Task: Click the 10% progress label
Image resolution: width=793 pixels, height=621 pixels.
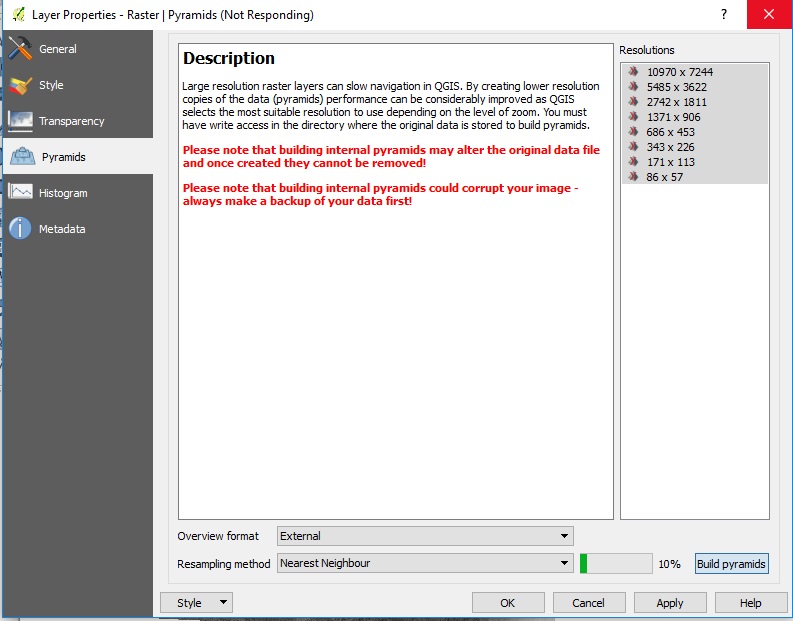Action: pos(670,564)
